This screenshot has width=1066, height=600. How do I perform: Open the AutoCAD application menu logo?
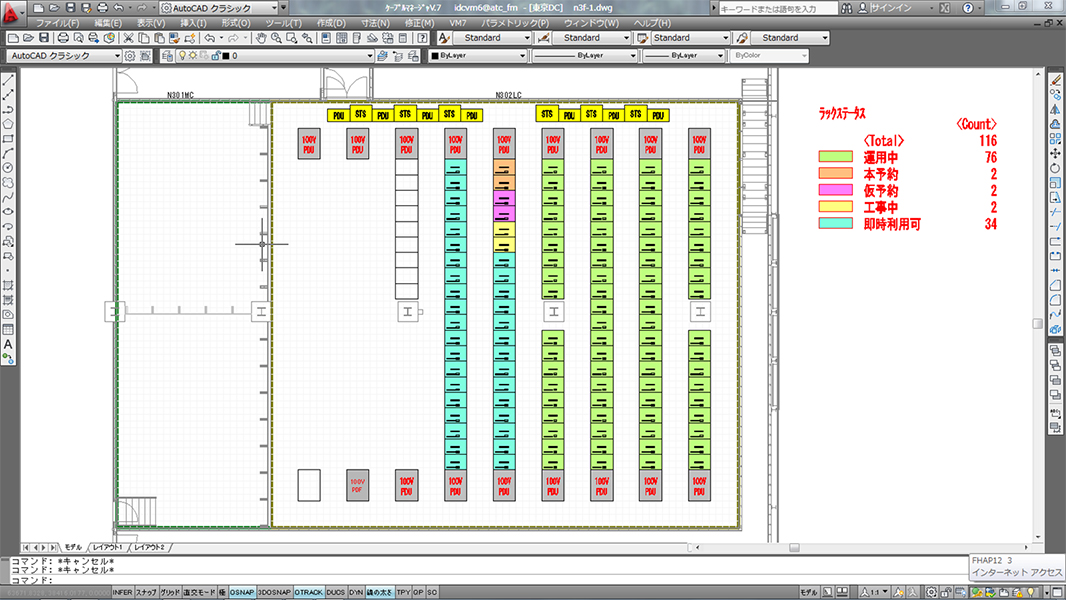[11, 8]
